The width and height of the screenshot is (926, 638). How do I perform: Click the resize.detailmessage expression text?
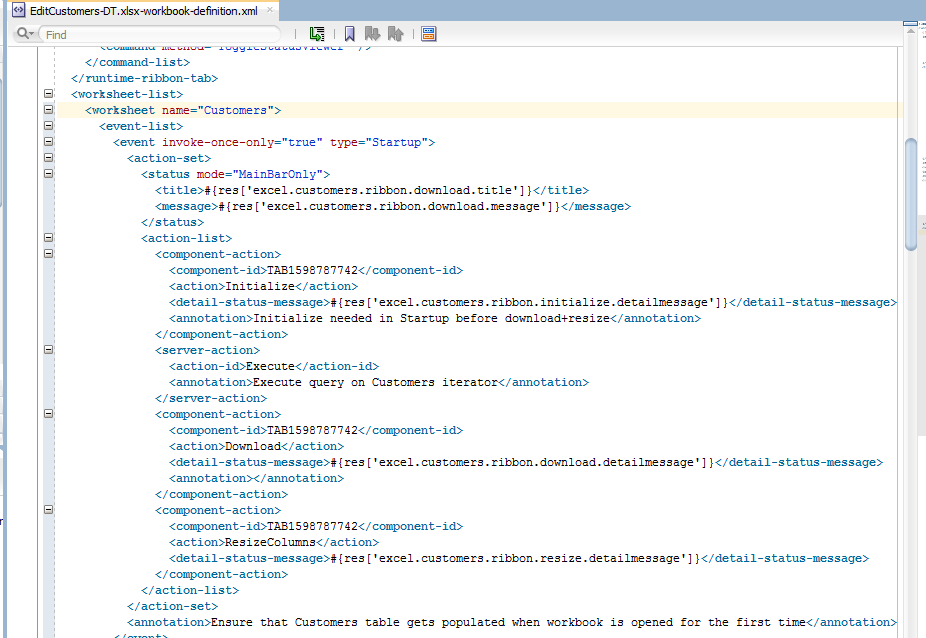[x=515, y=558]
